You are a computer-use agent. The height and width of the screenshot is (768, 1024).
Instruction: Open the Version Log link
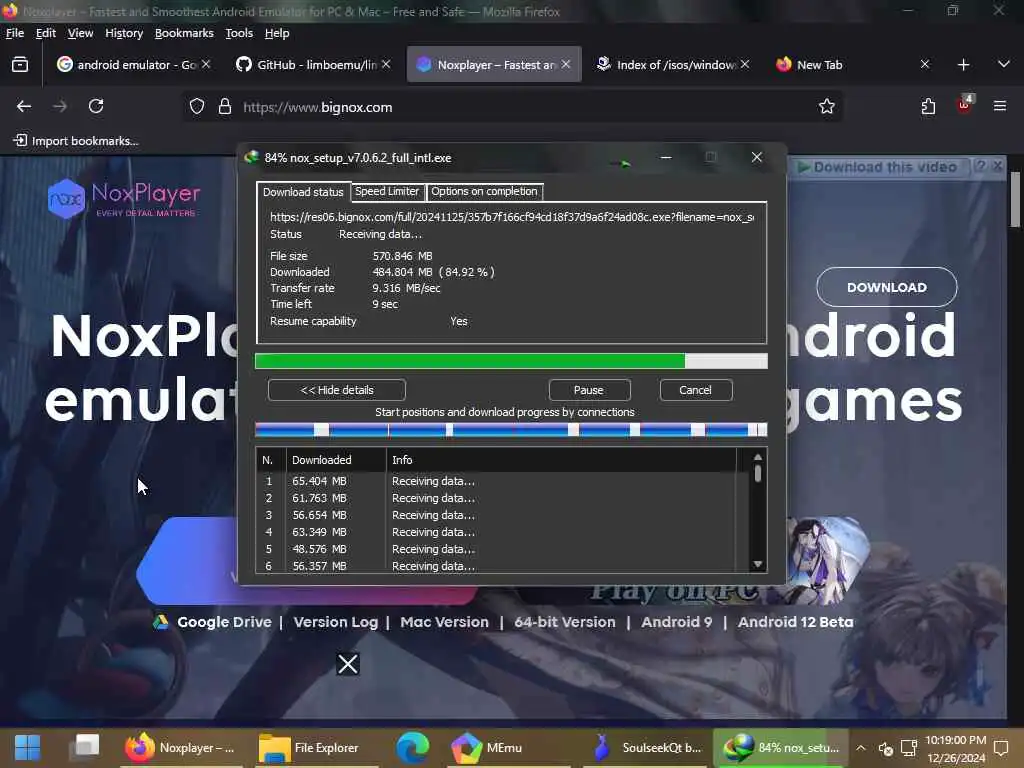336,622
